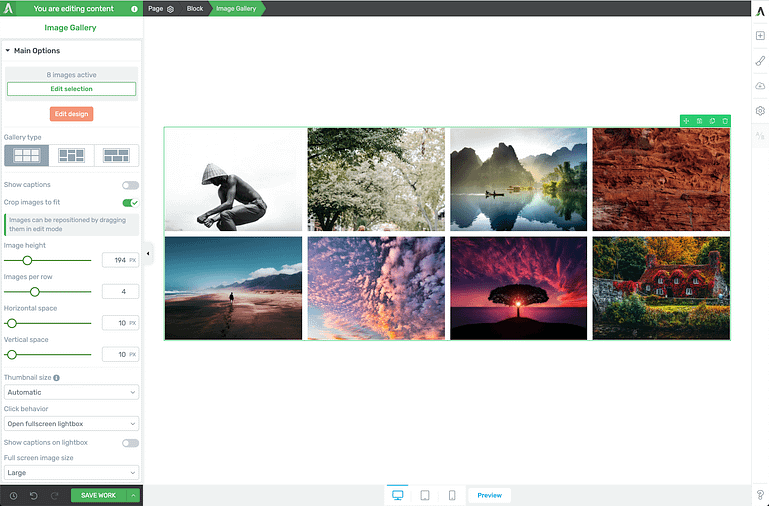Image resolution: width=769 pixels, height=506 pixels.
Task: Switch to mobile phone preview mode
Action: (x=452, y=495)
